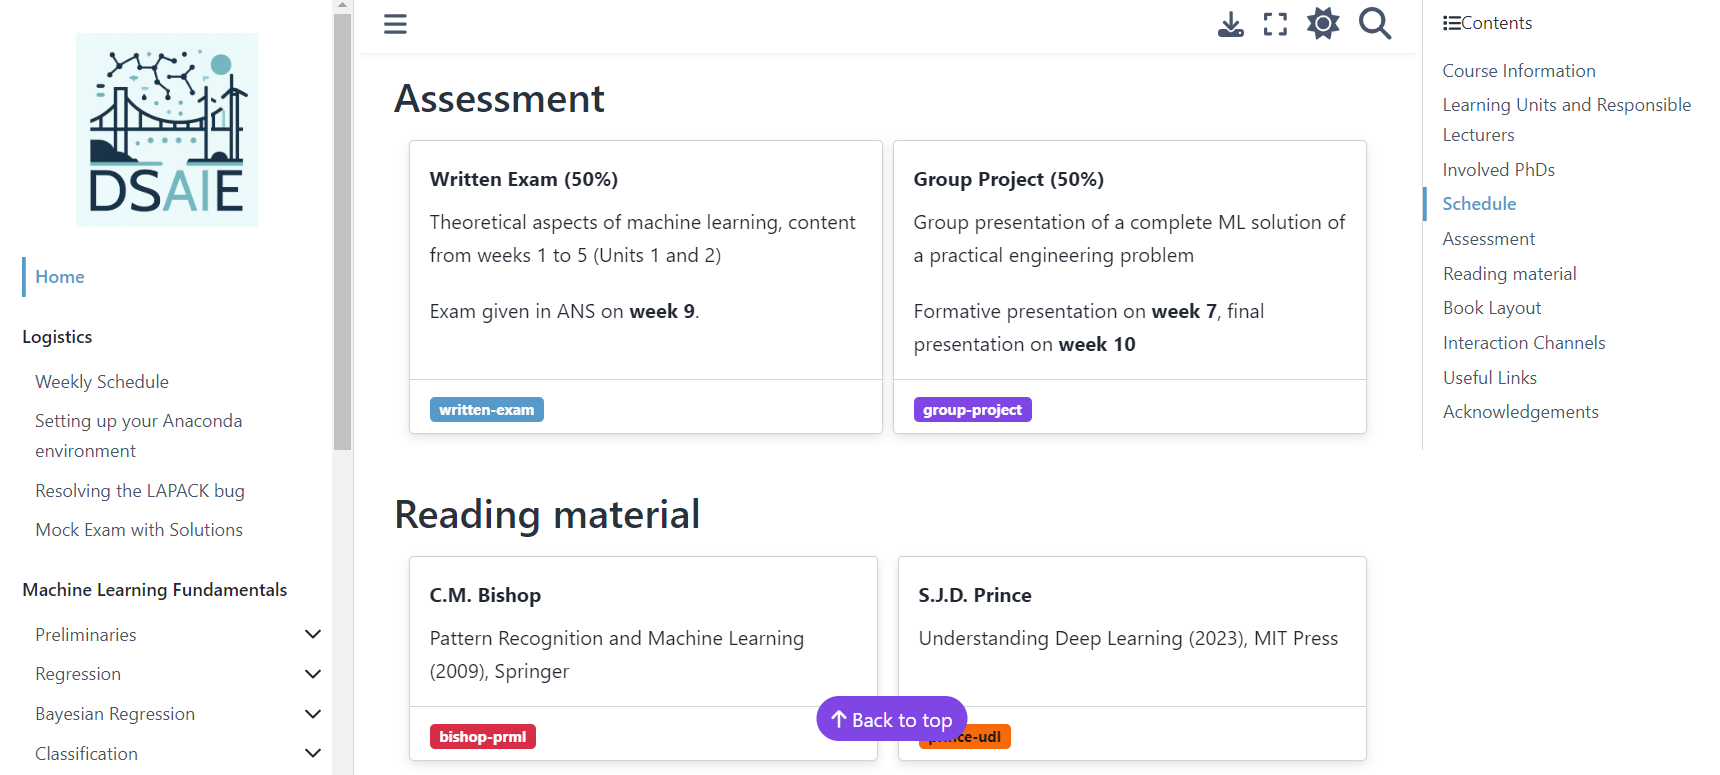Screen dimensions: 1720x775
Task: Click the Contents list icon
Action: pos(1451,23)
